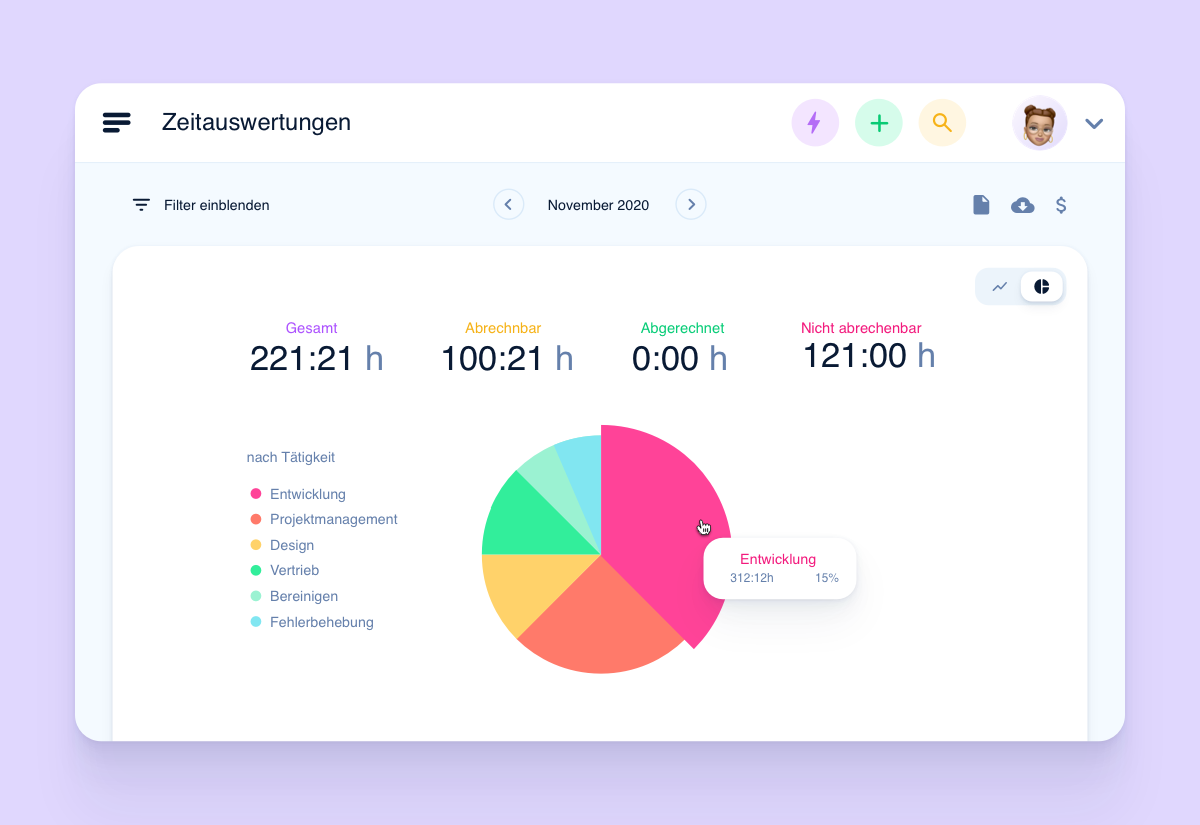1200x825 pixels.
Task: Click the document export icon
Action: tap(981, 204)
